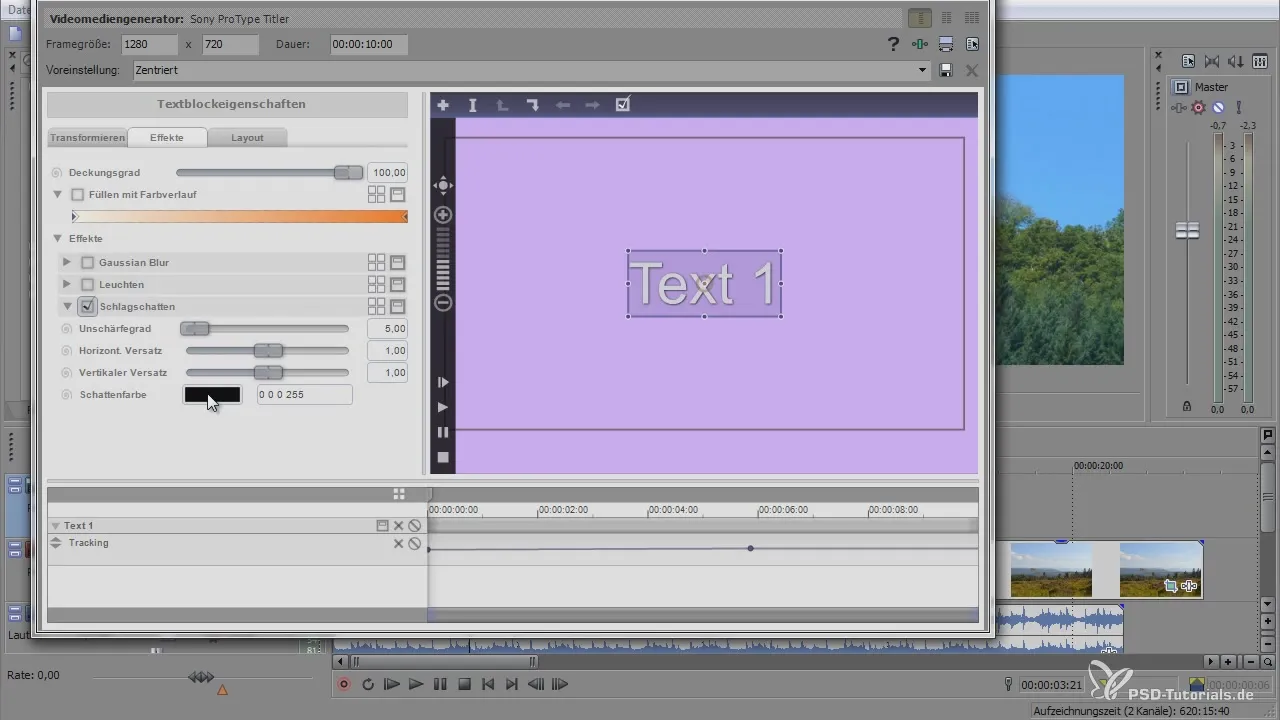Click the disable circle icon on the Tracking row
The width and height of the screenshot is (1280, 720).
(414, 543)
